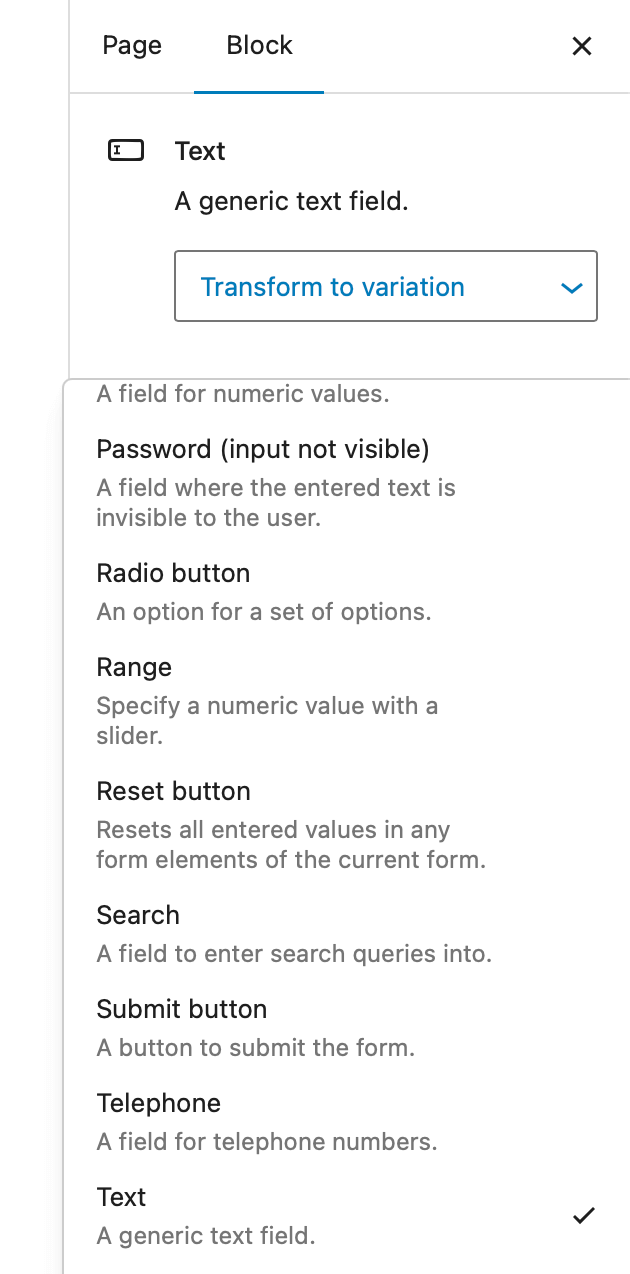Screen dimensions: 630x1274
Task: Choose the Range slider variation
Action: point(134,667)
